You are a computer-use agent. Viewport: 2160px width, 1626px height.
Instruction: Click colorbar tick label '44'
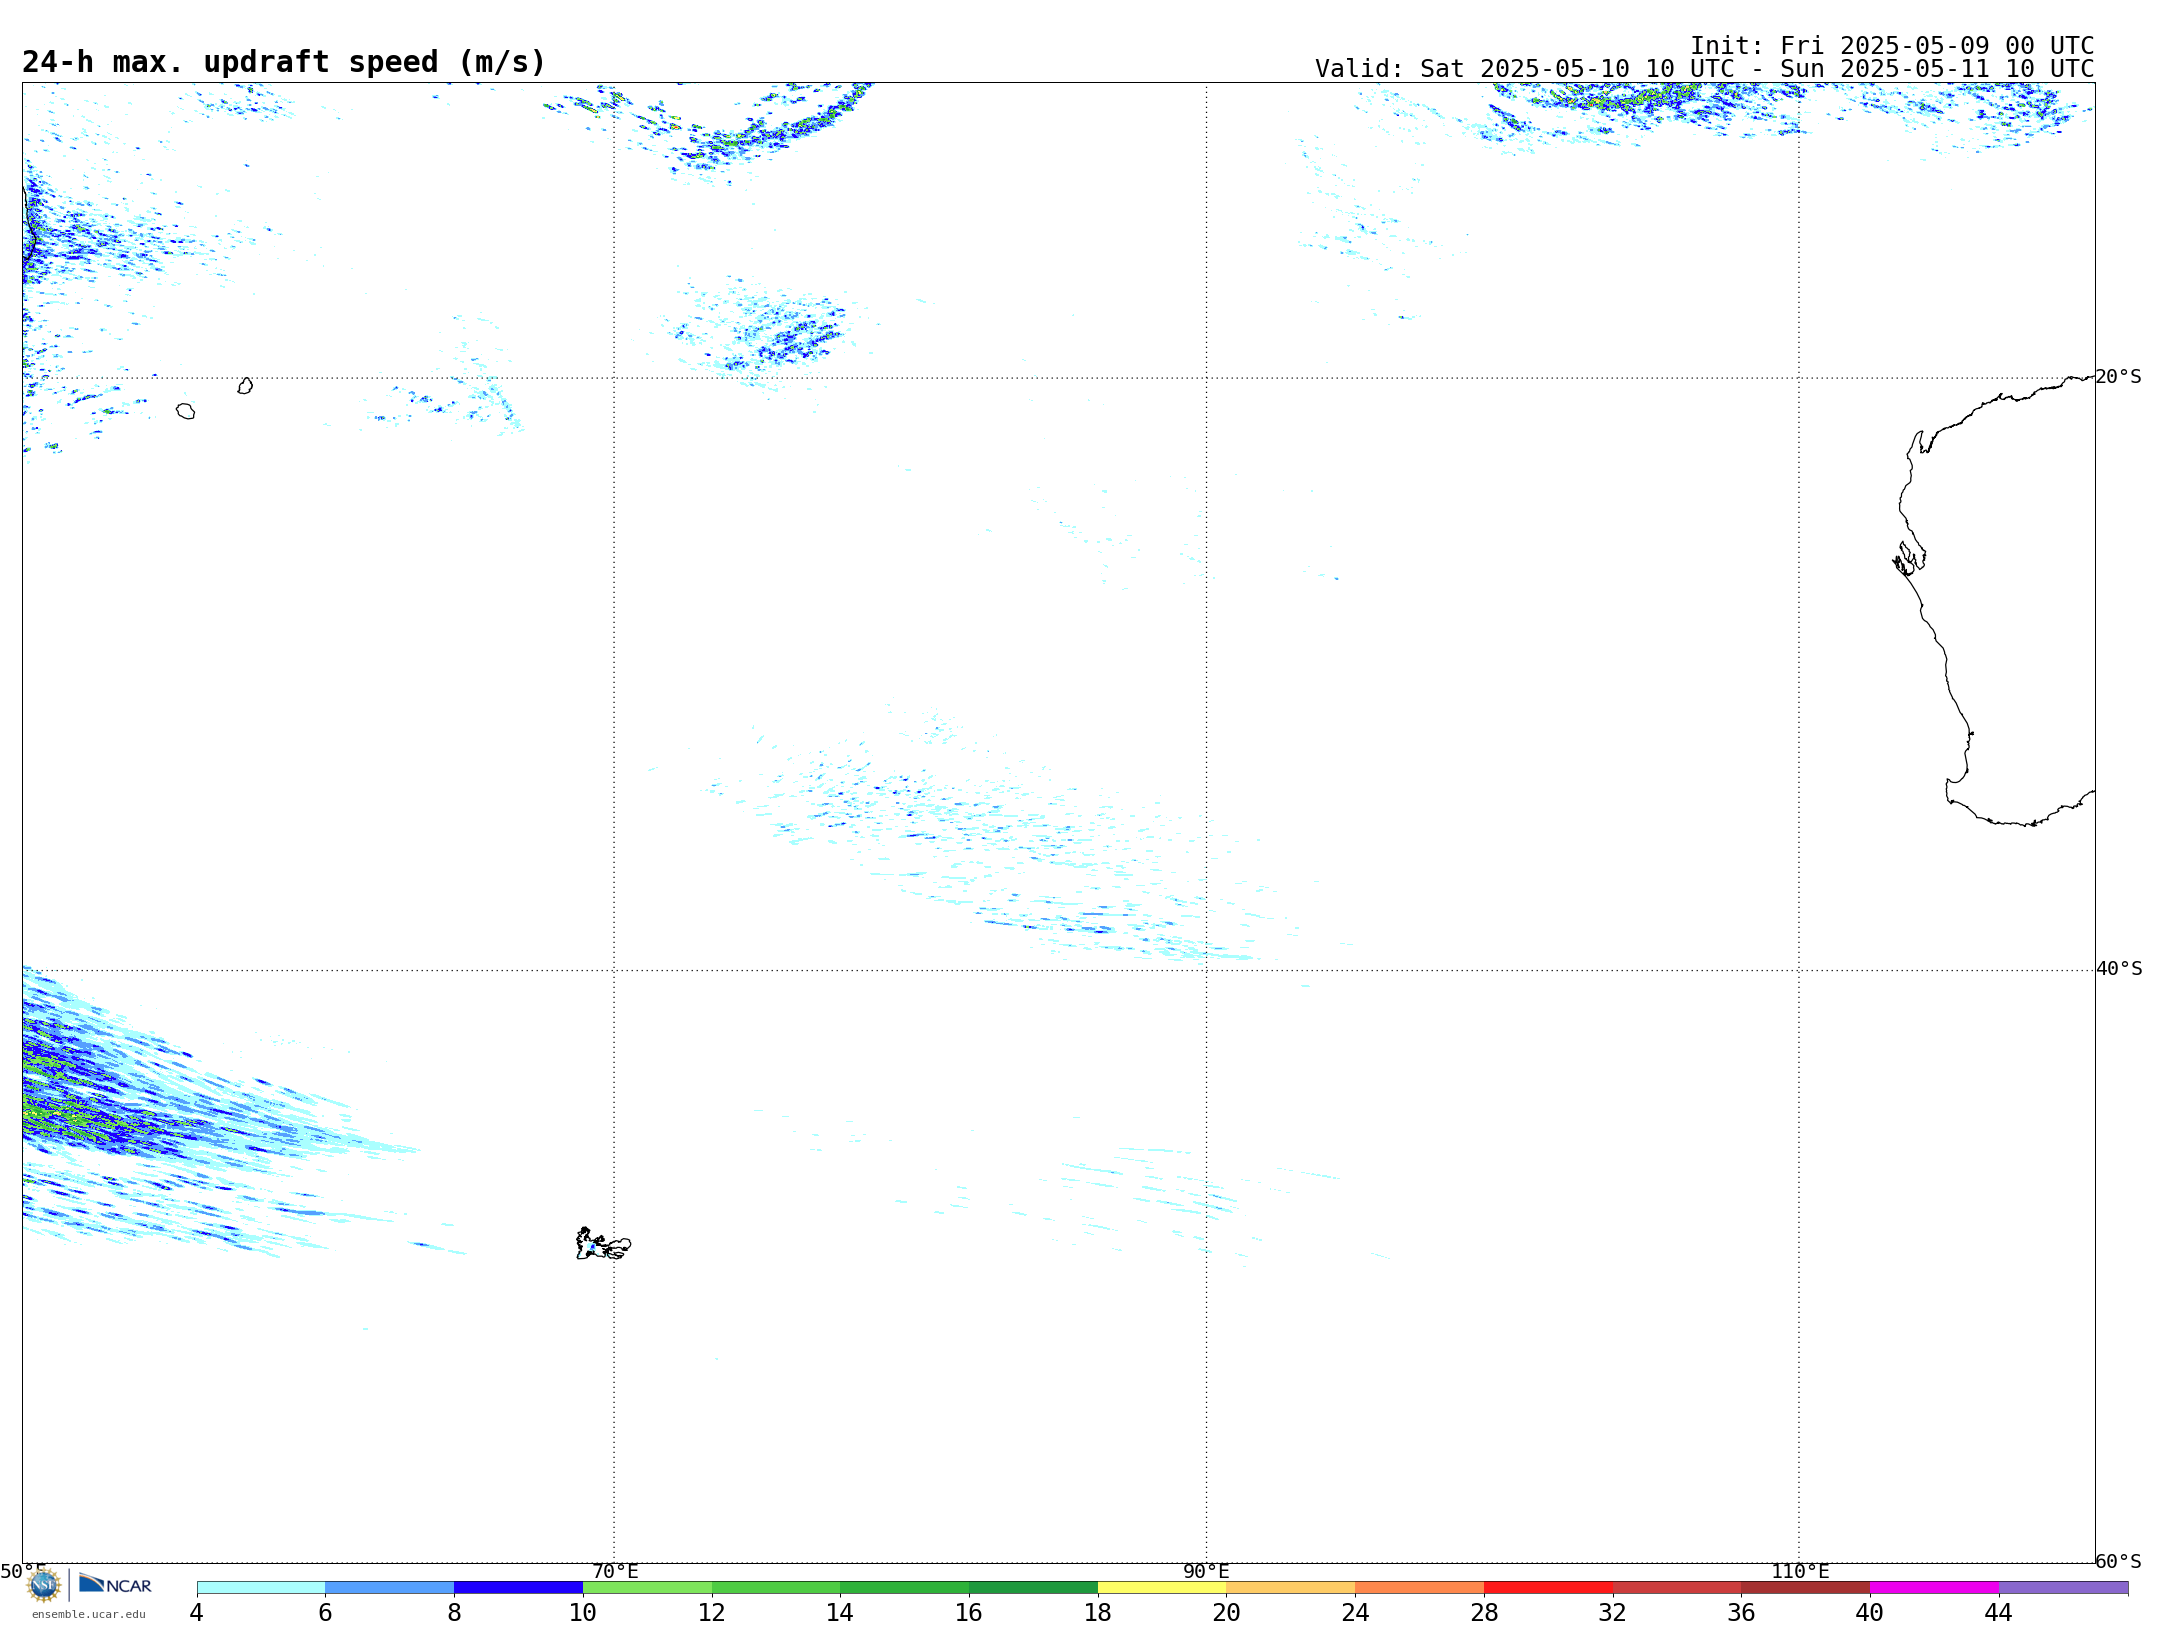coord(1999,1612)
